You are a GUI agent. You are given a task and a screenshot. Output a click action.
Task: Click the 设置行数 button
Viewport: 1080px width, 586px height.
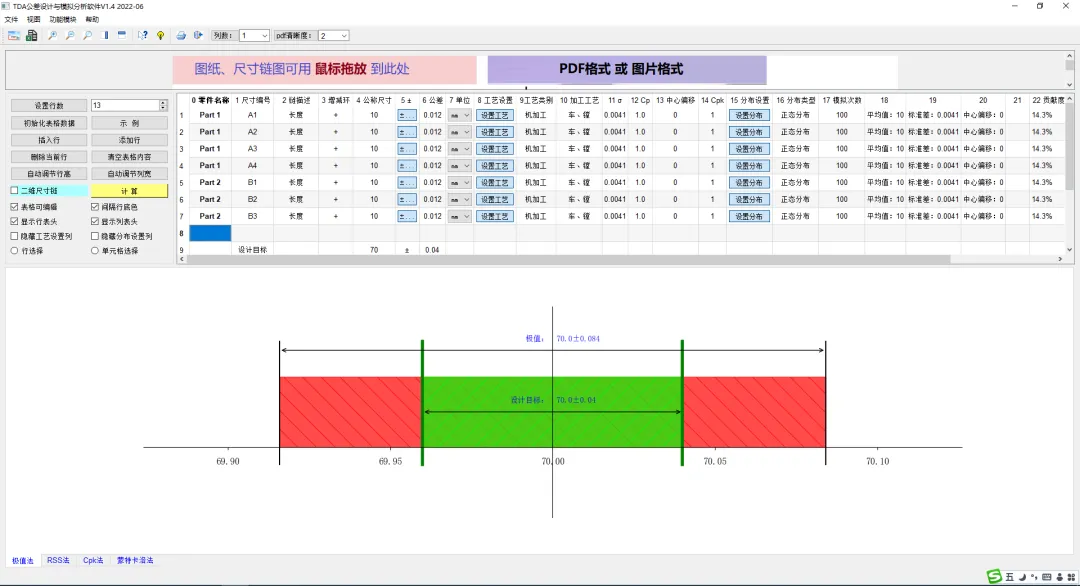point(49,105)
